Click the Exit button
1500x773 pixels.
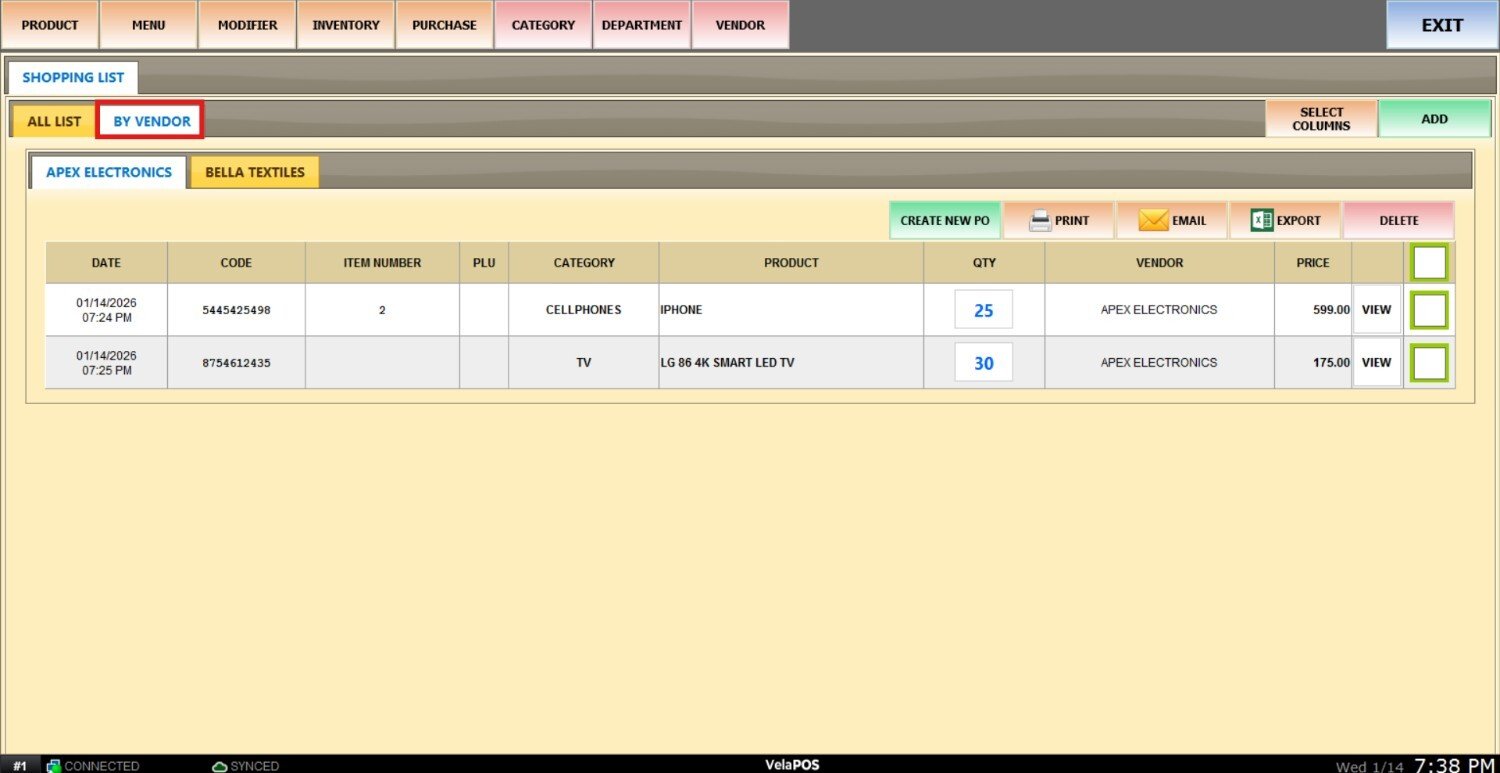(1441, 25)
